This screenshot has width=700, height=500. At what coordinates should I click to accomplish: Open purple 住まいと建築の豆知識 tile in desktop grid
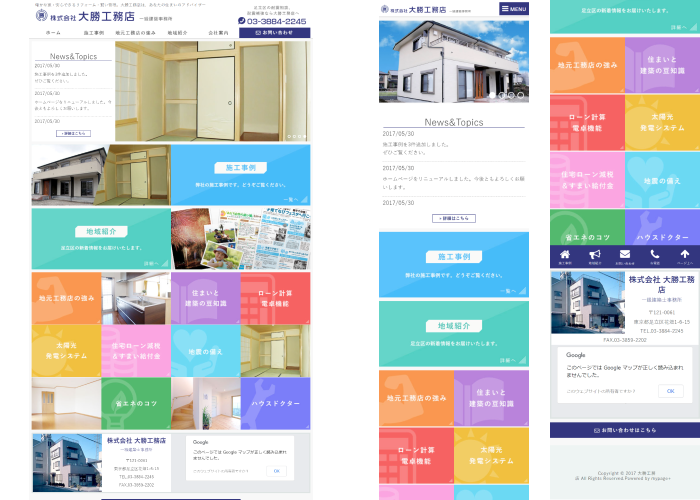click(206, 298)
